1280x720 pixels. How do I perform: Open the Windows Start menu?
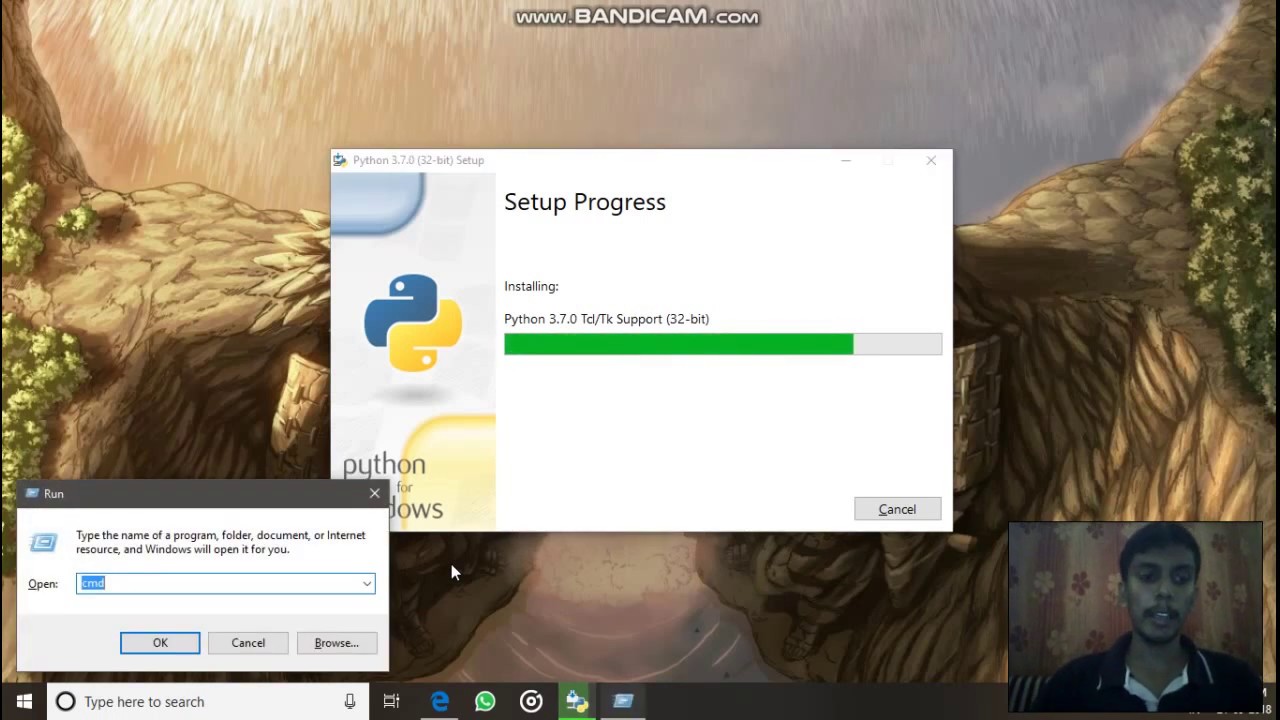coord(24,701)
